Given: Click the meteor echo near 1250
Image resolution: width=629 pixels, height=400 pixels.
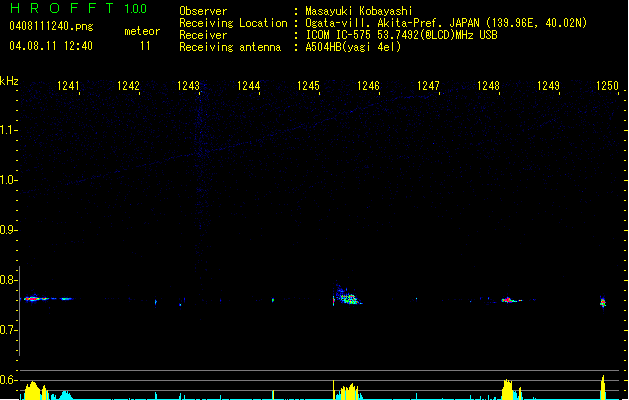Looking at the screenshot, I should 603,302.
